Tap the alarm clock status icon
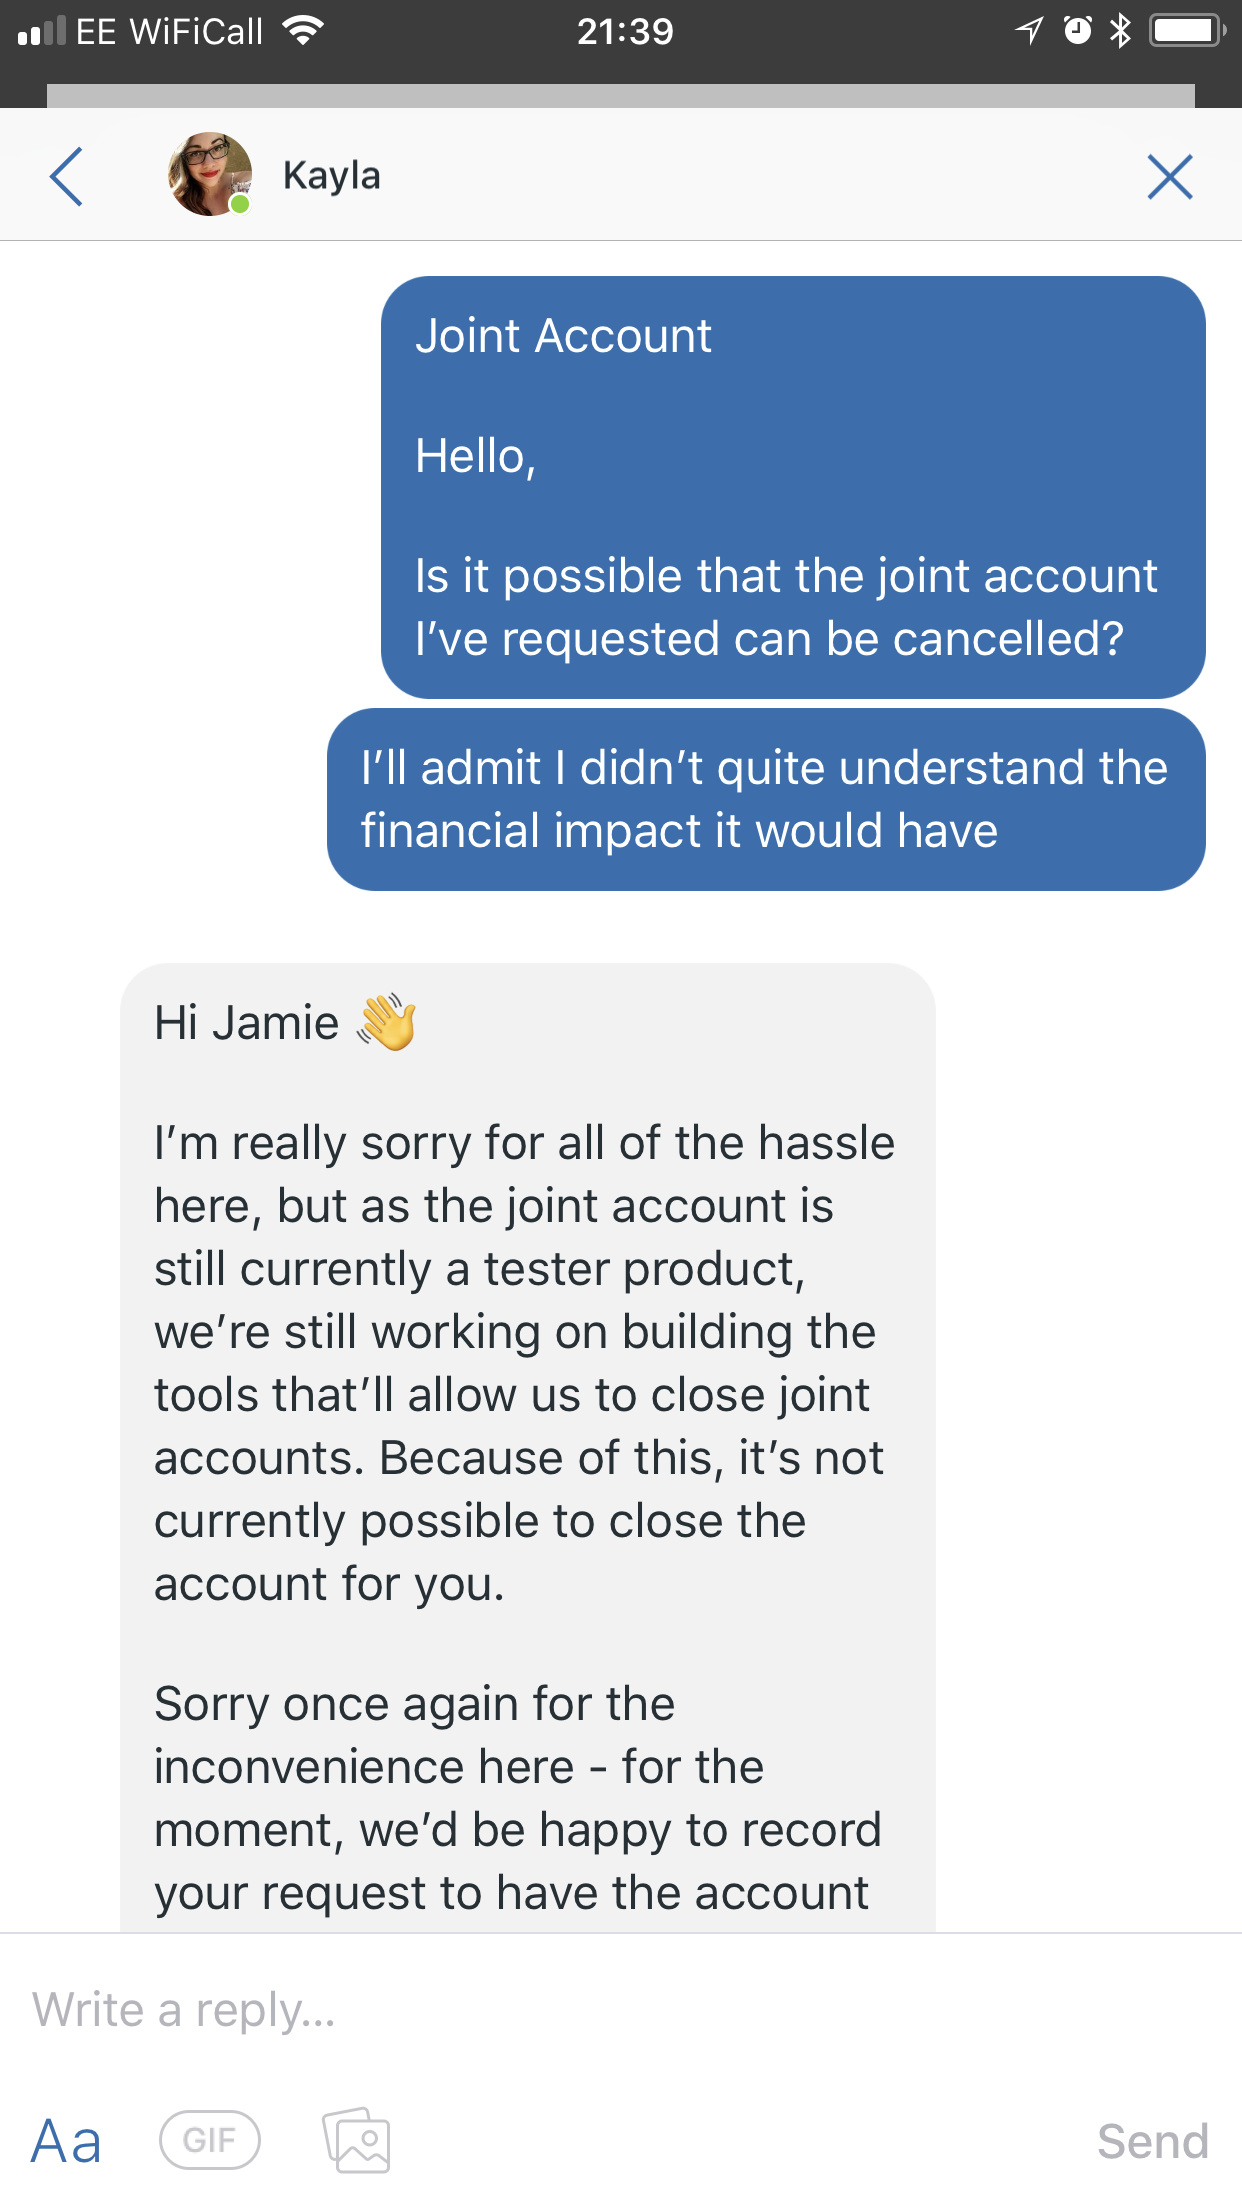The width and height of the screenshot is (1242, 2208). pos(1077,31)
